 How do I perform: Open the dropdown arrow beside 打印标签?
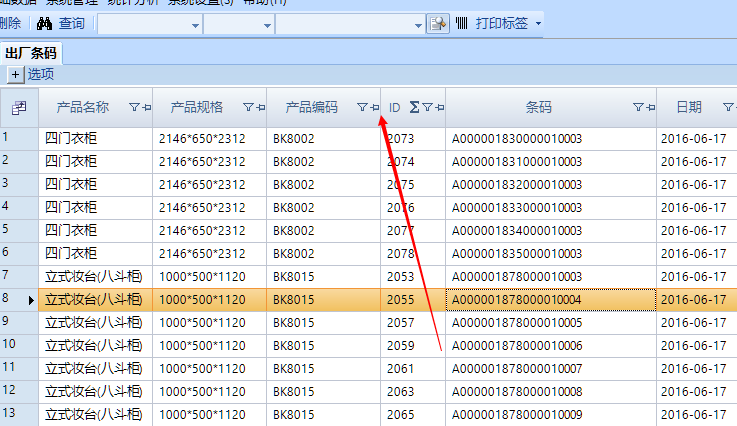click(539, 23)
